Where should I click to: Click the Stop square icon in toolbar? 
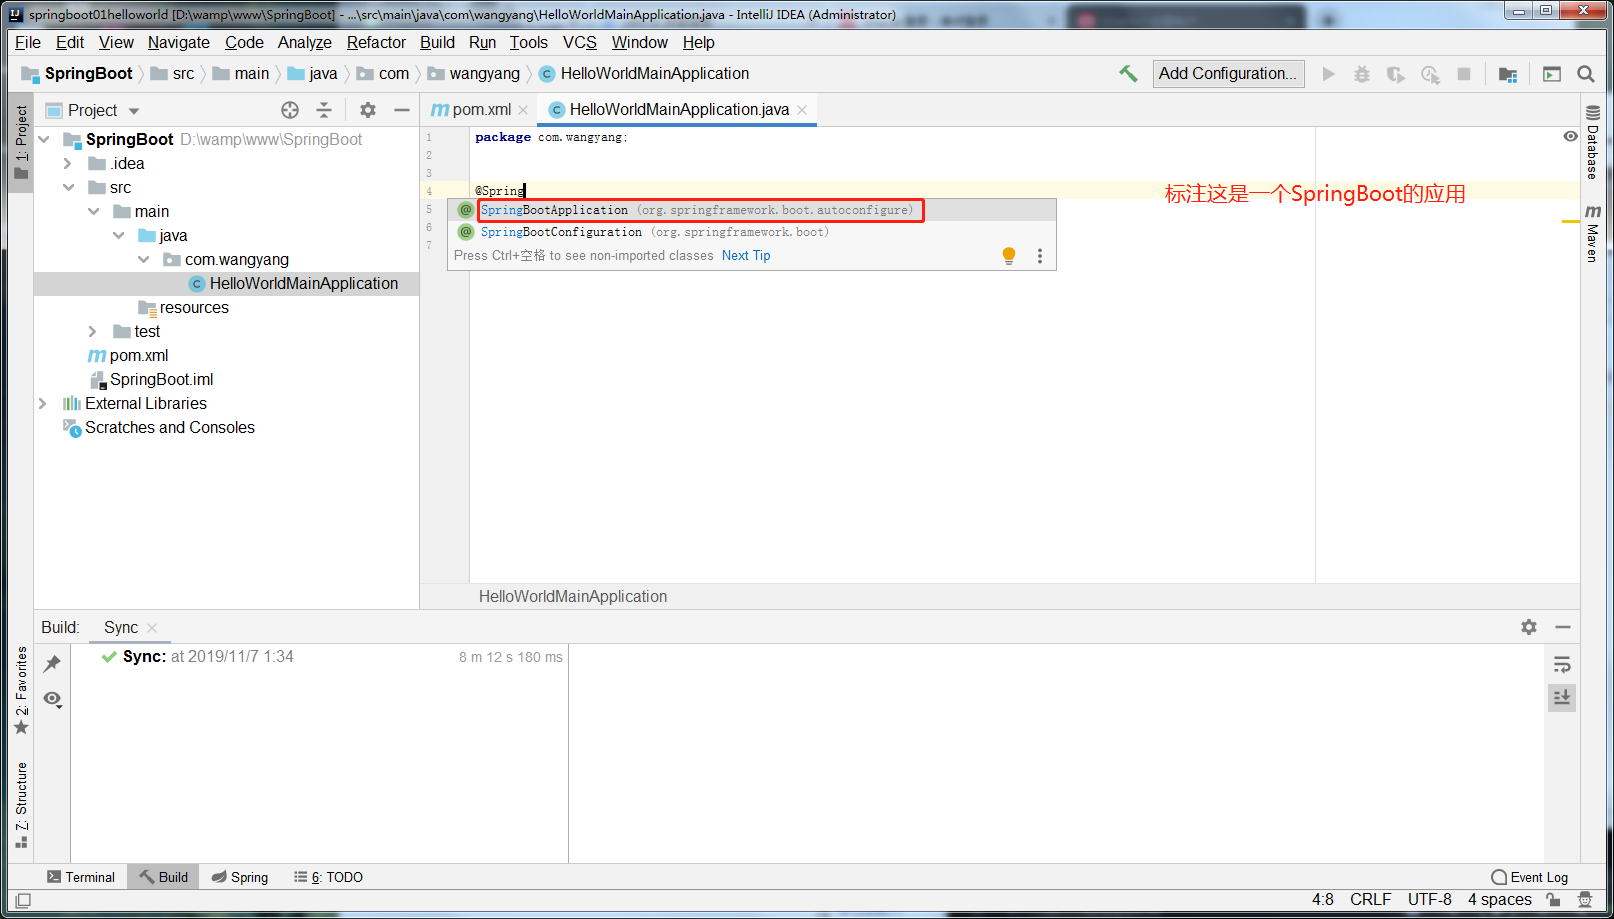pos(1464,74)
